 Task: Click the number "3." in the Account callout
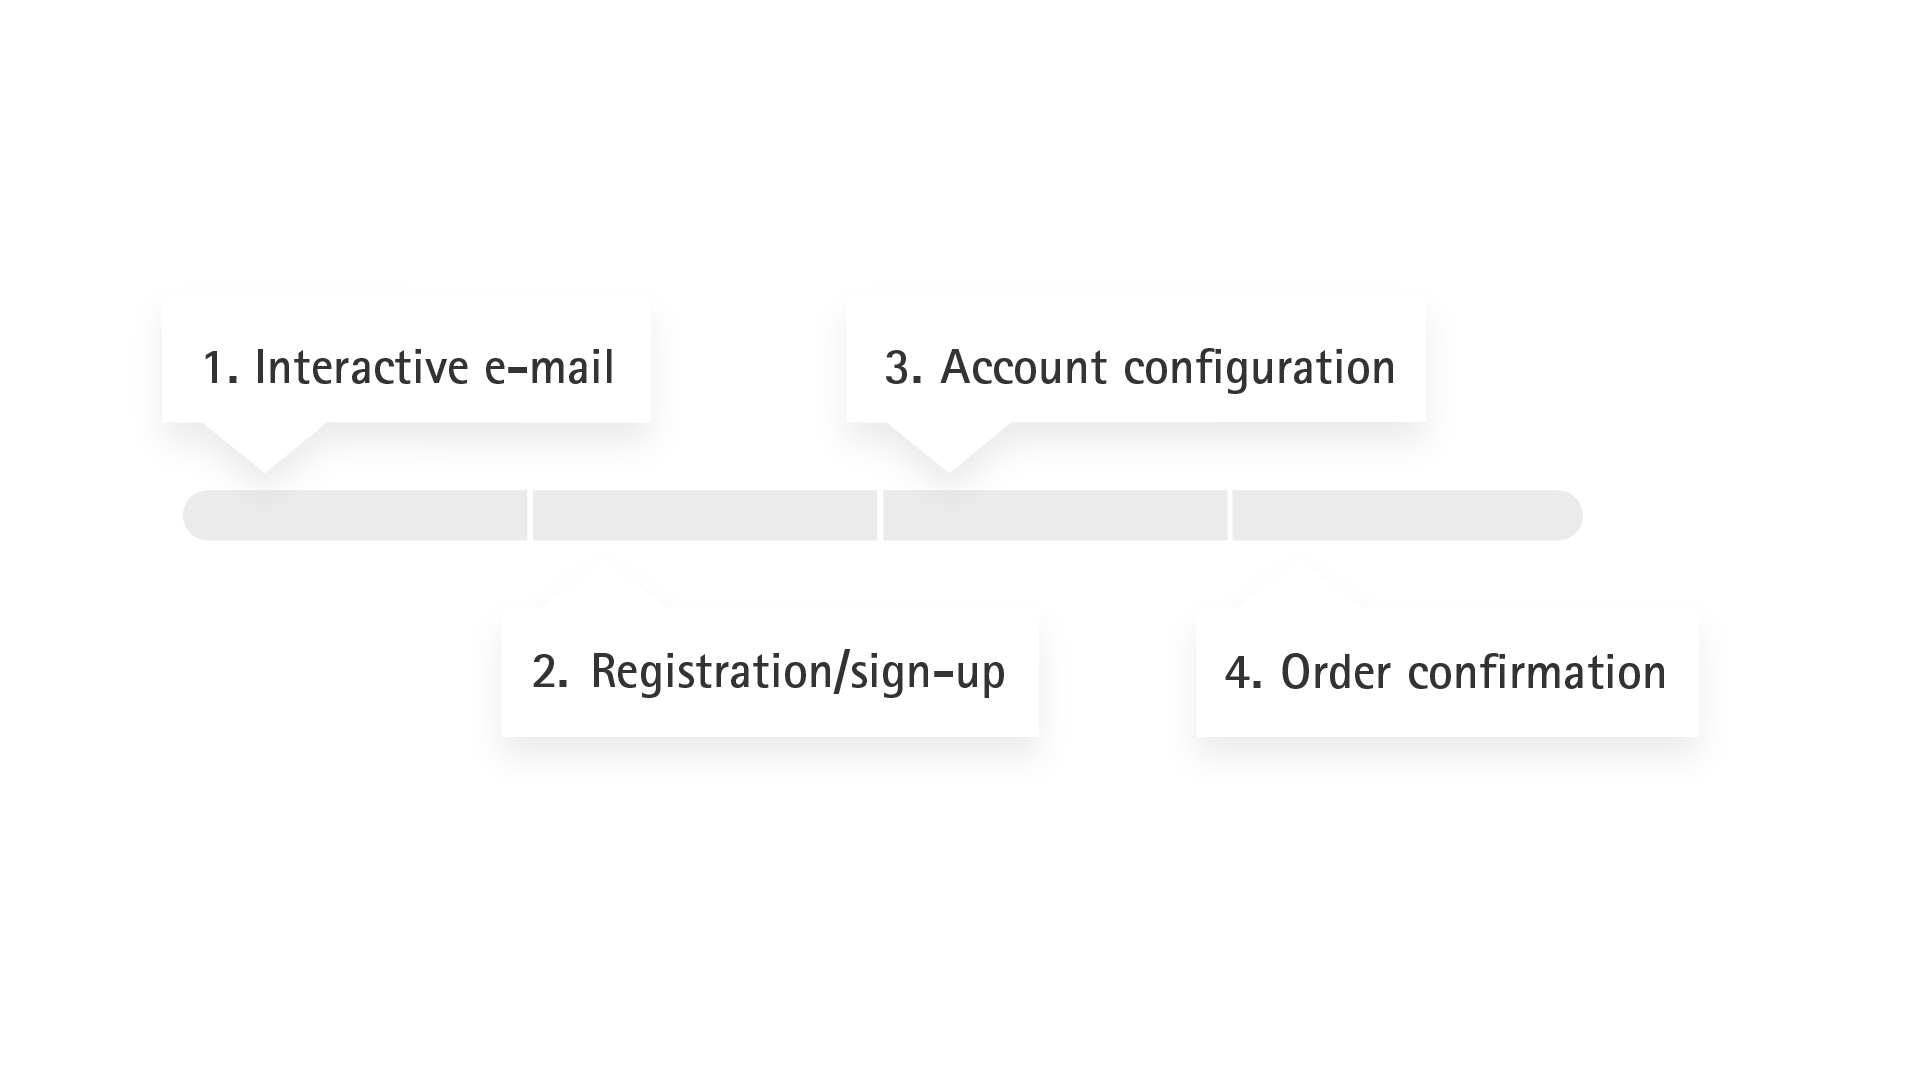[903, 368]
